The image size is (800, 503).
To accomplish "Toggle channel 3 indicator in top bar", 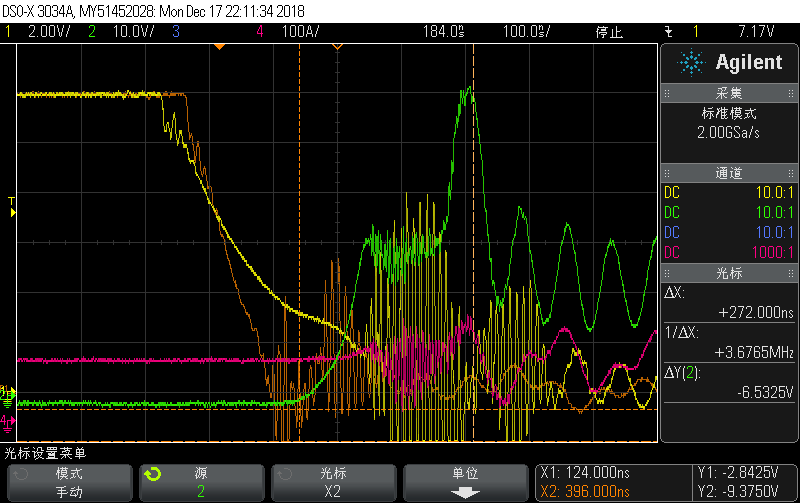I will tap(176, 32).
